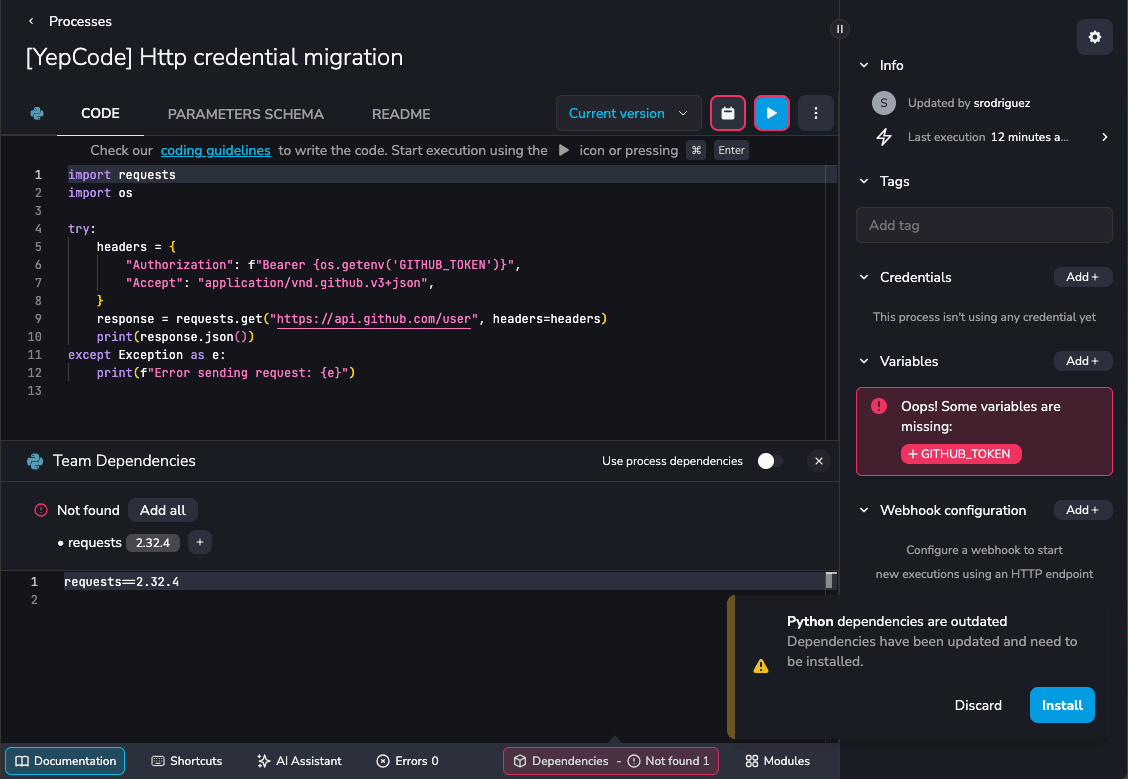This screenshot has width=1128, height=779.
Task: Discard the dependency update notification
Action: (x=978, y=705)
